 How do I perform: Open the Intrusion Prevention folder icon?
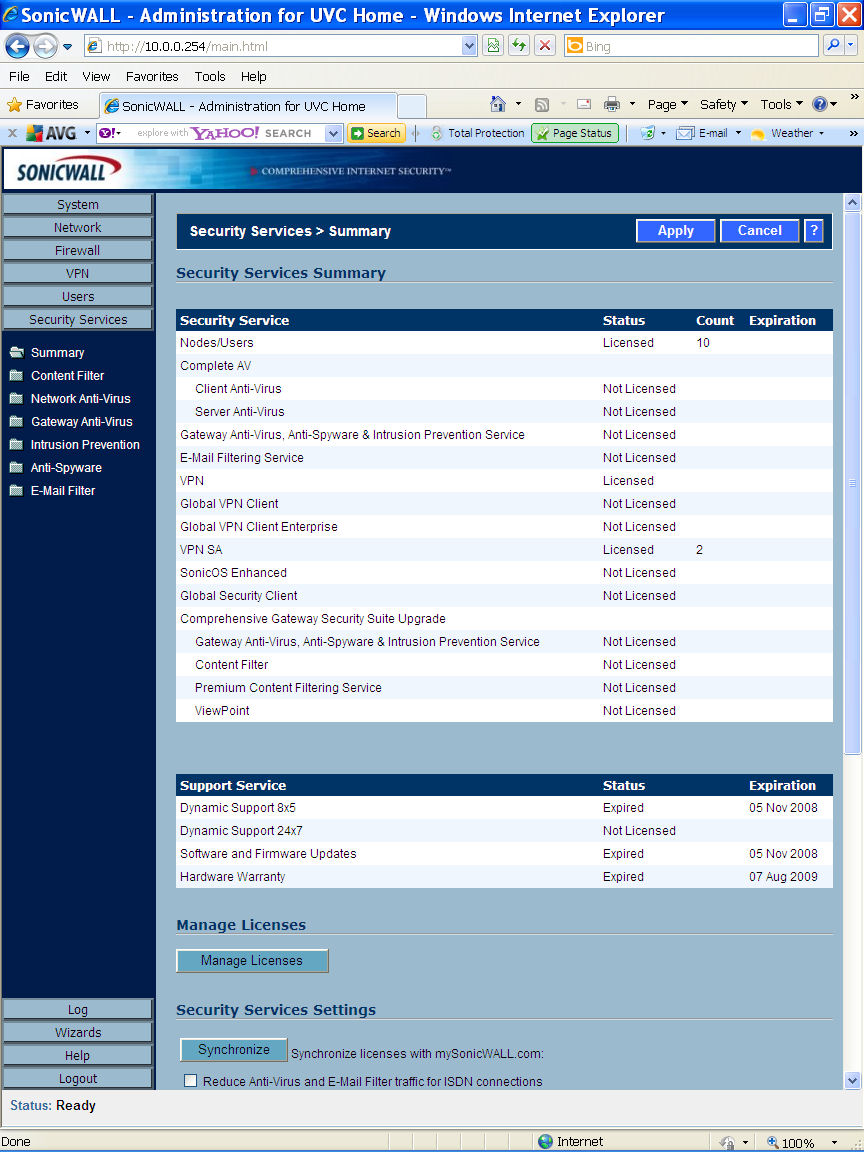tap(16, 444)
